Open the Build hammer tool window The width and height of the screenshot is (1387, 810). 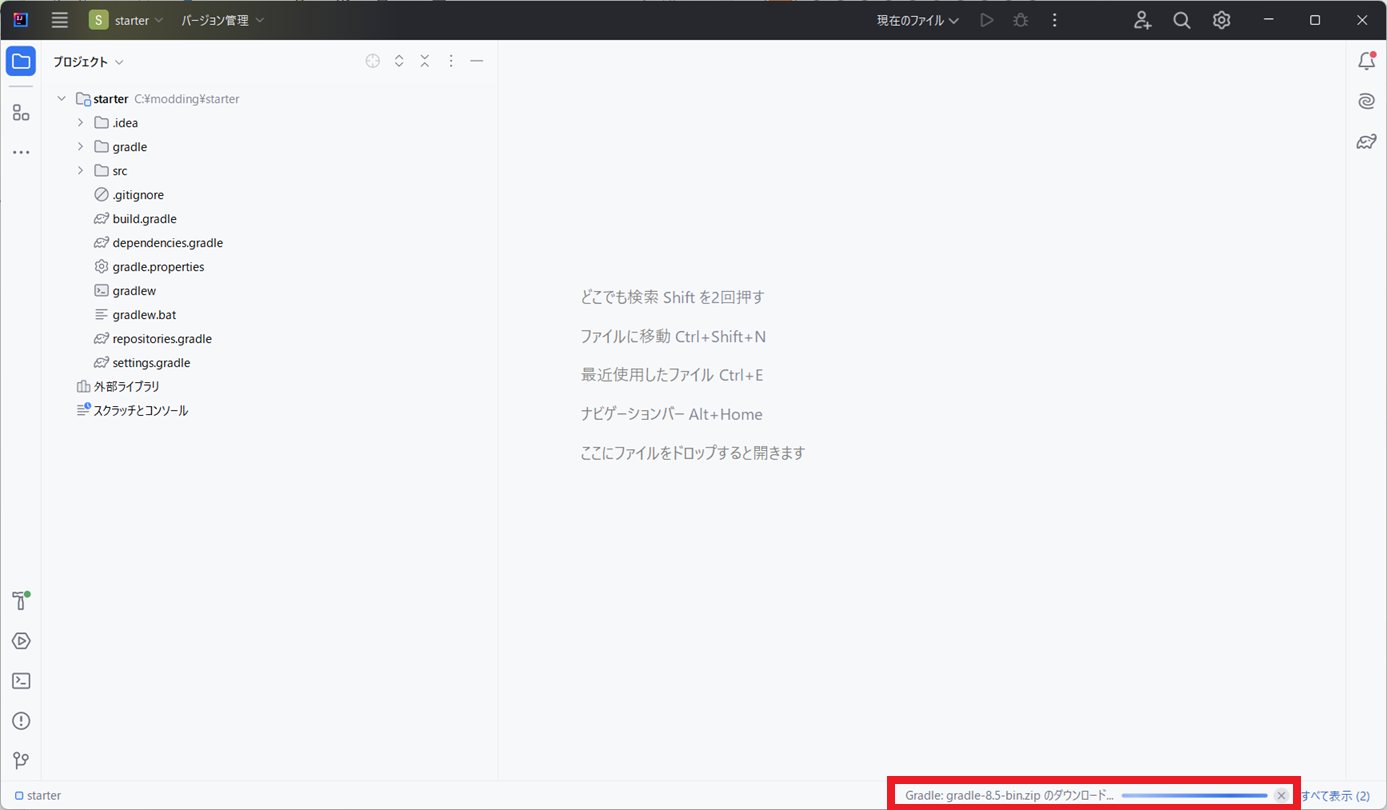(21, 601)
